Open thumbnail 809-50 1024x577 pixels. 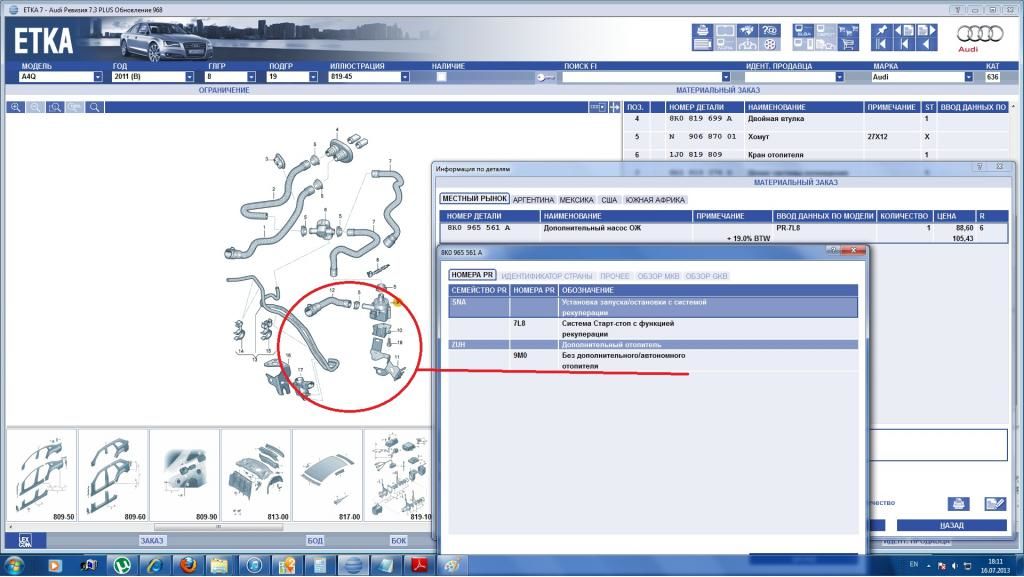click(x=42, y=475)
